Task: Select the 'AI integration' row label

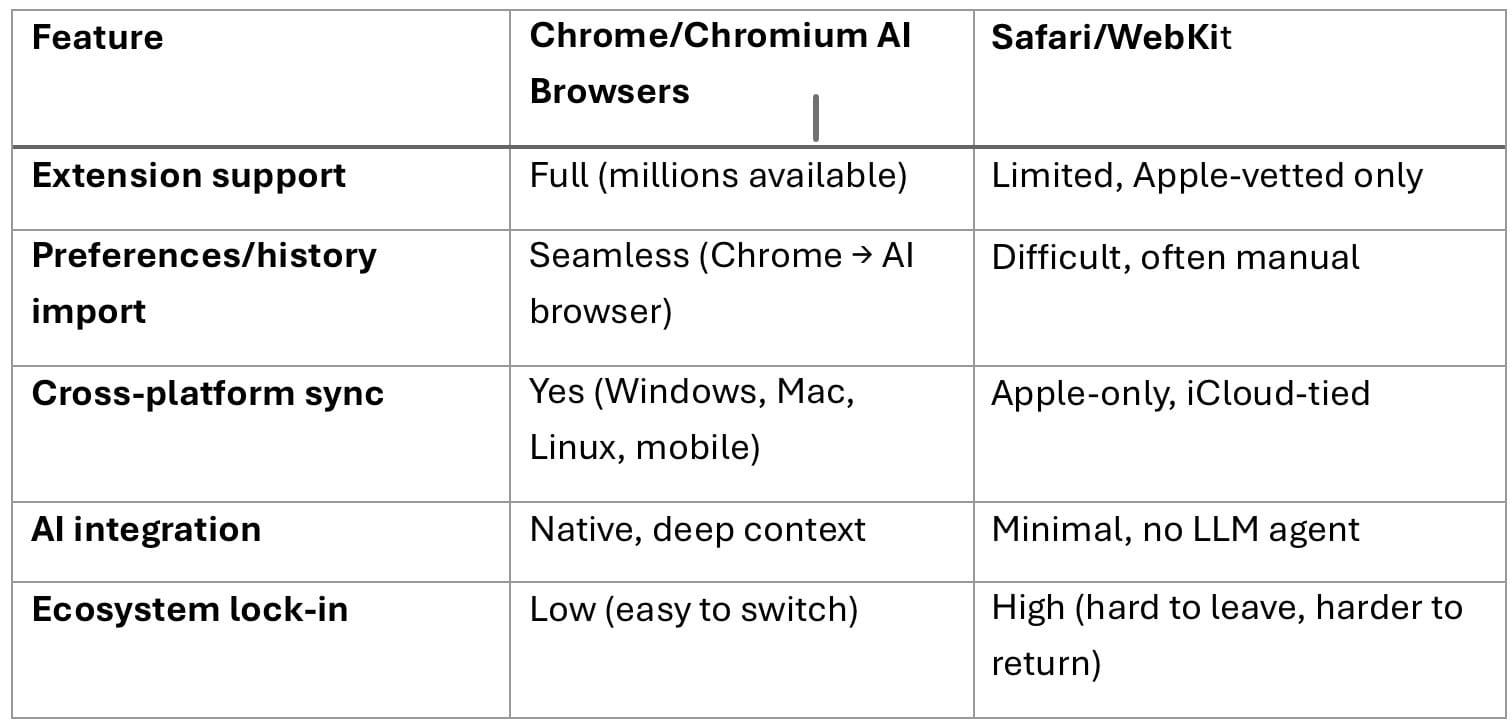Action: click(146, 529)
